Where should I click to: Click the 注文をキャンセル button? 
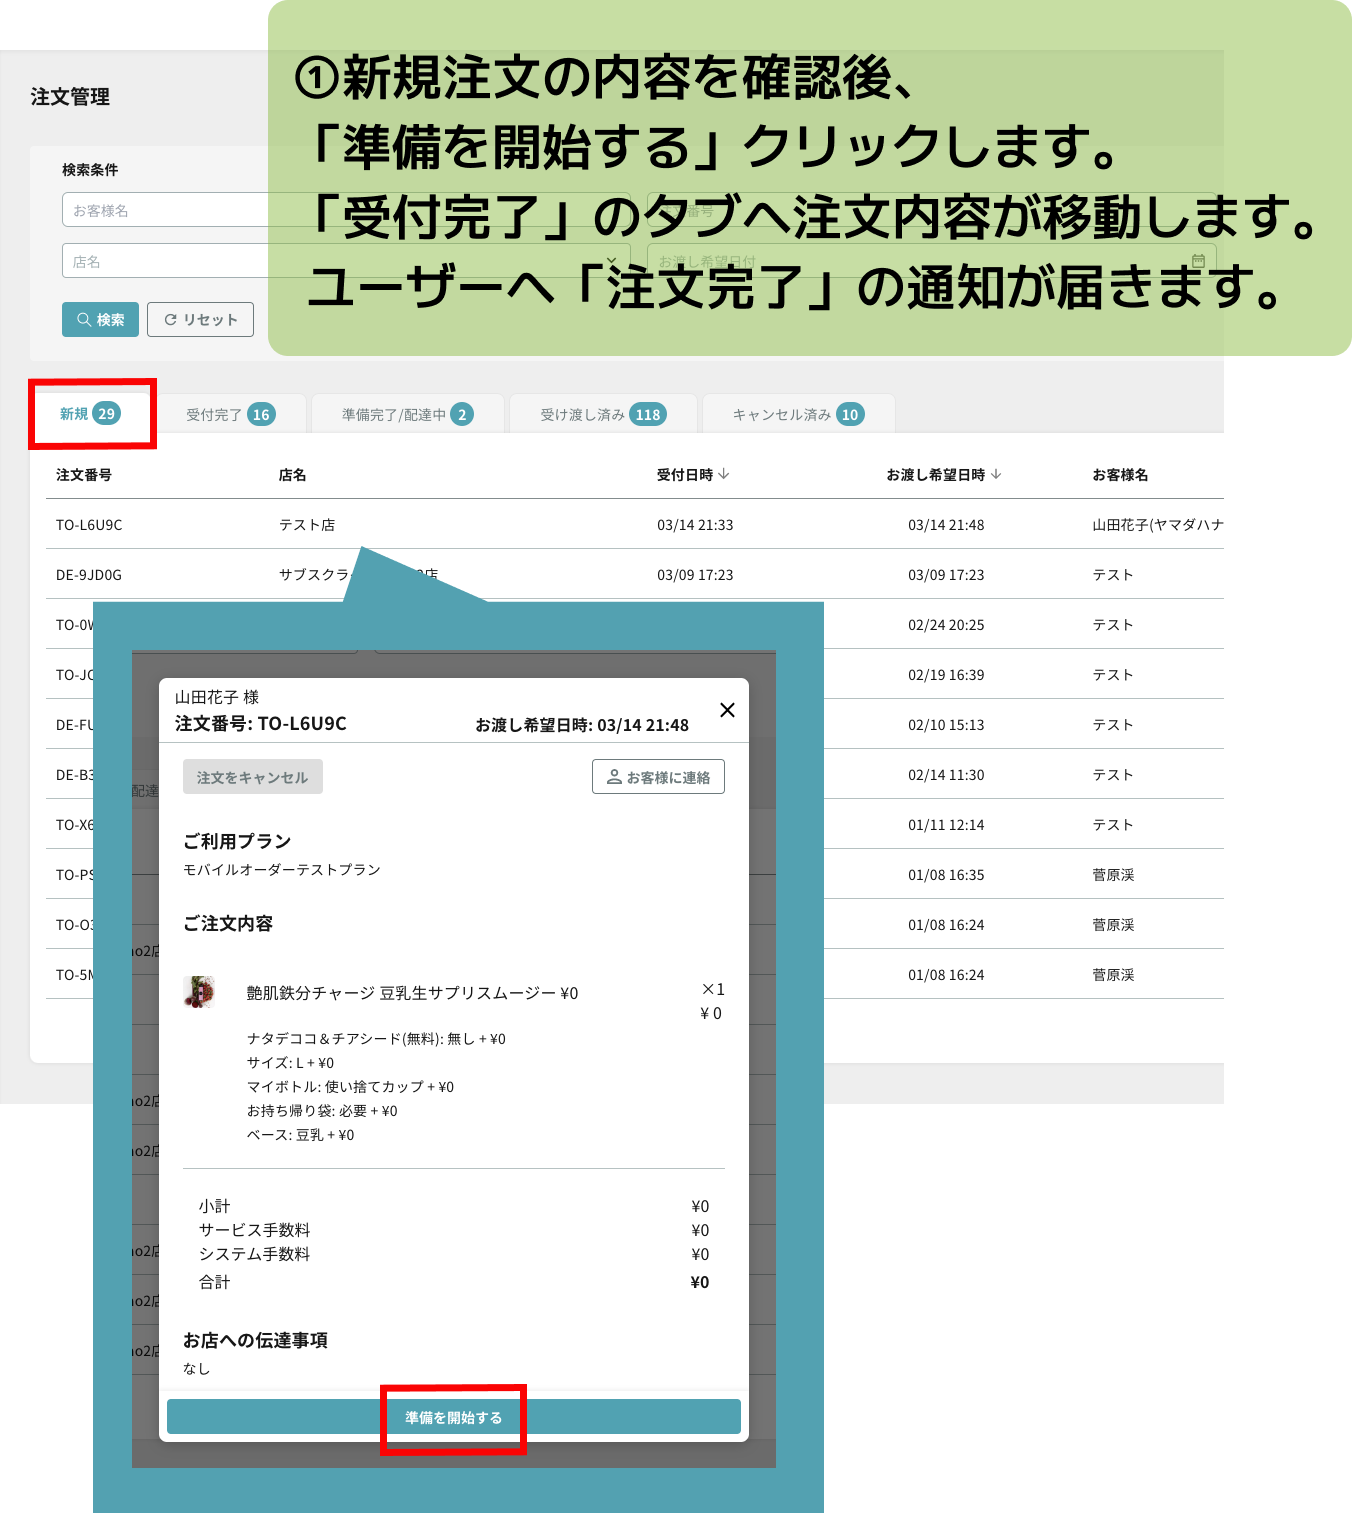(252, 777)
